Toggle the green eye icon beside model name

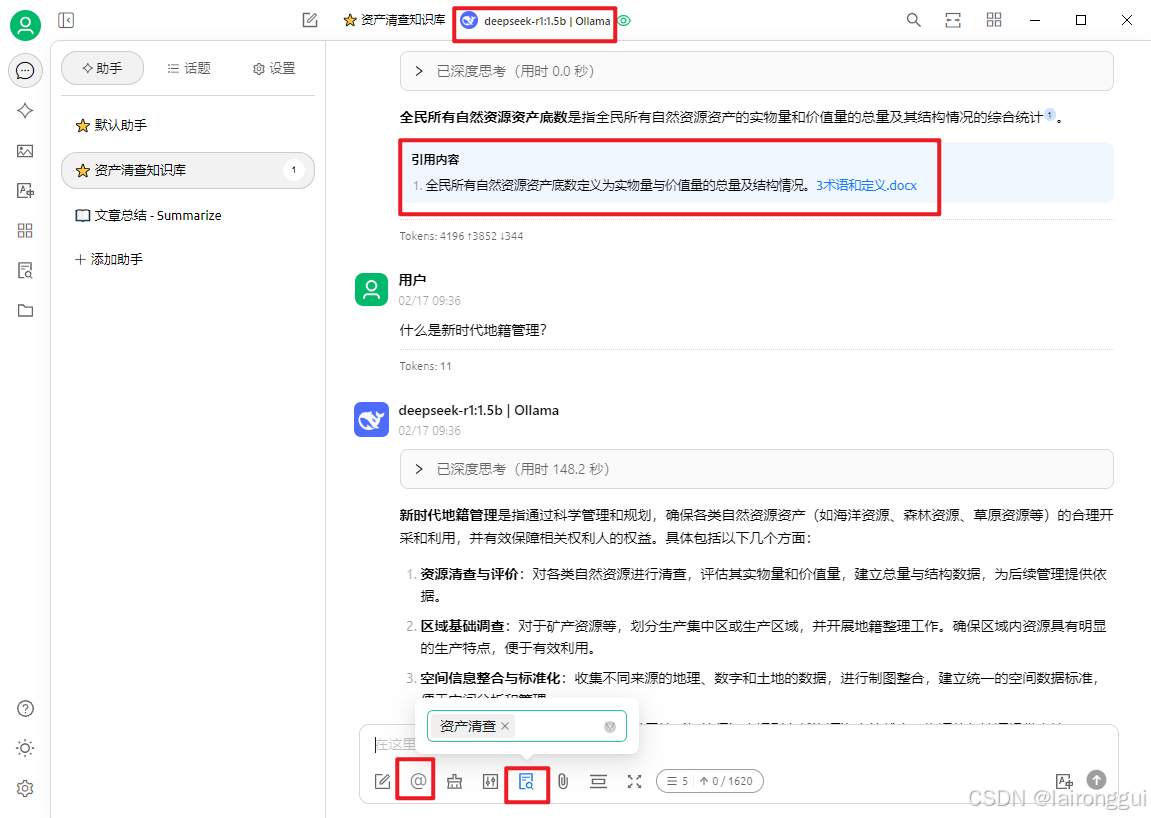(624, 21)
